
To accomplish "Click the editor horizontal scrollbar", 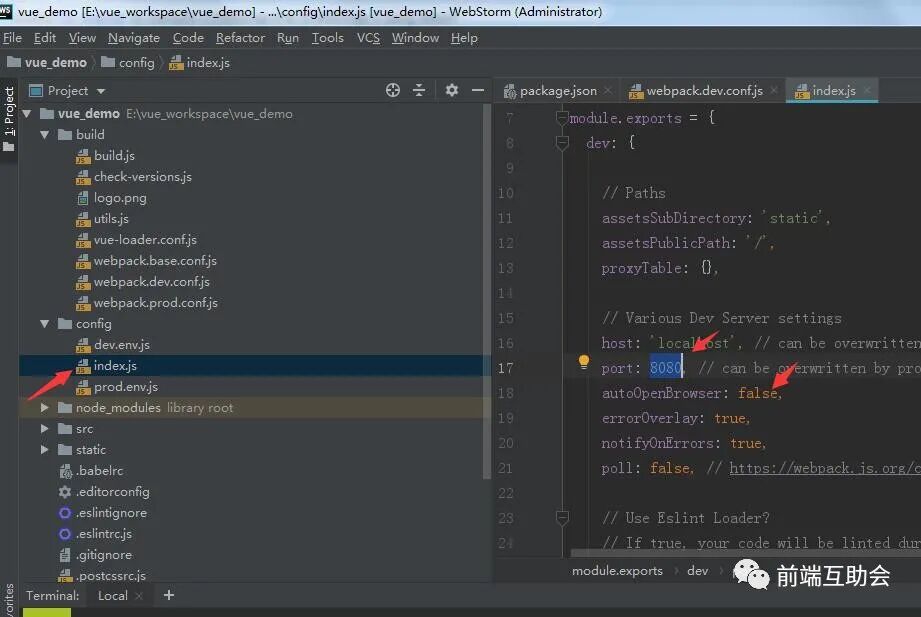I will (x=745, y=553).
